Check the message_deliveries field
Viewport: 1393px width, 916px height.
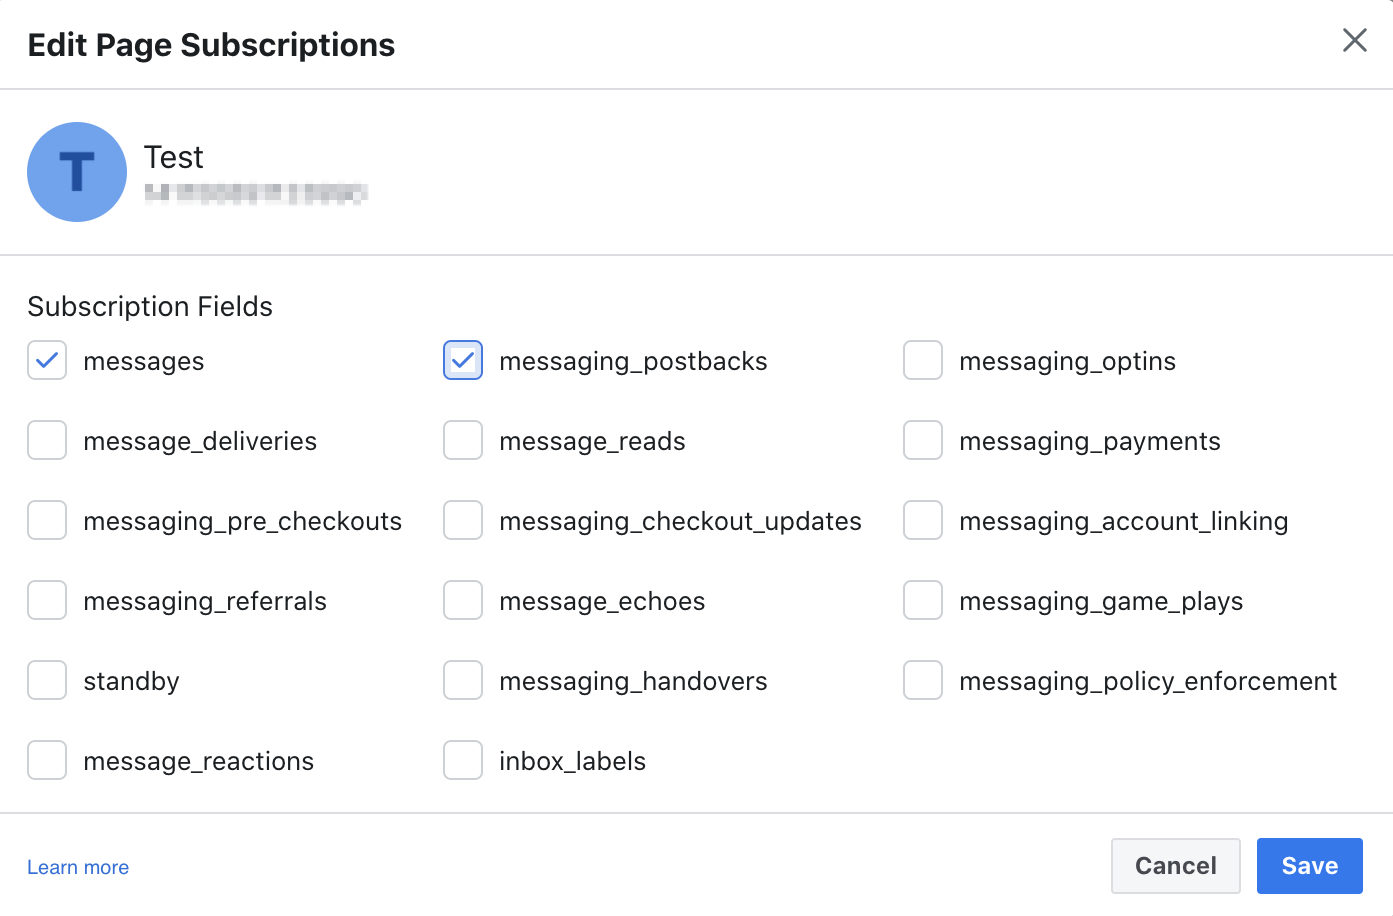click(x=47, y=441)
